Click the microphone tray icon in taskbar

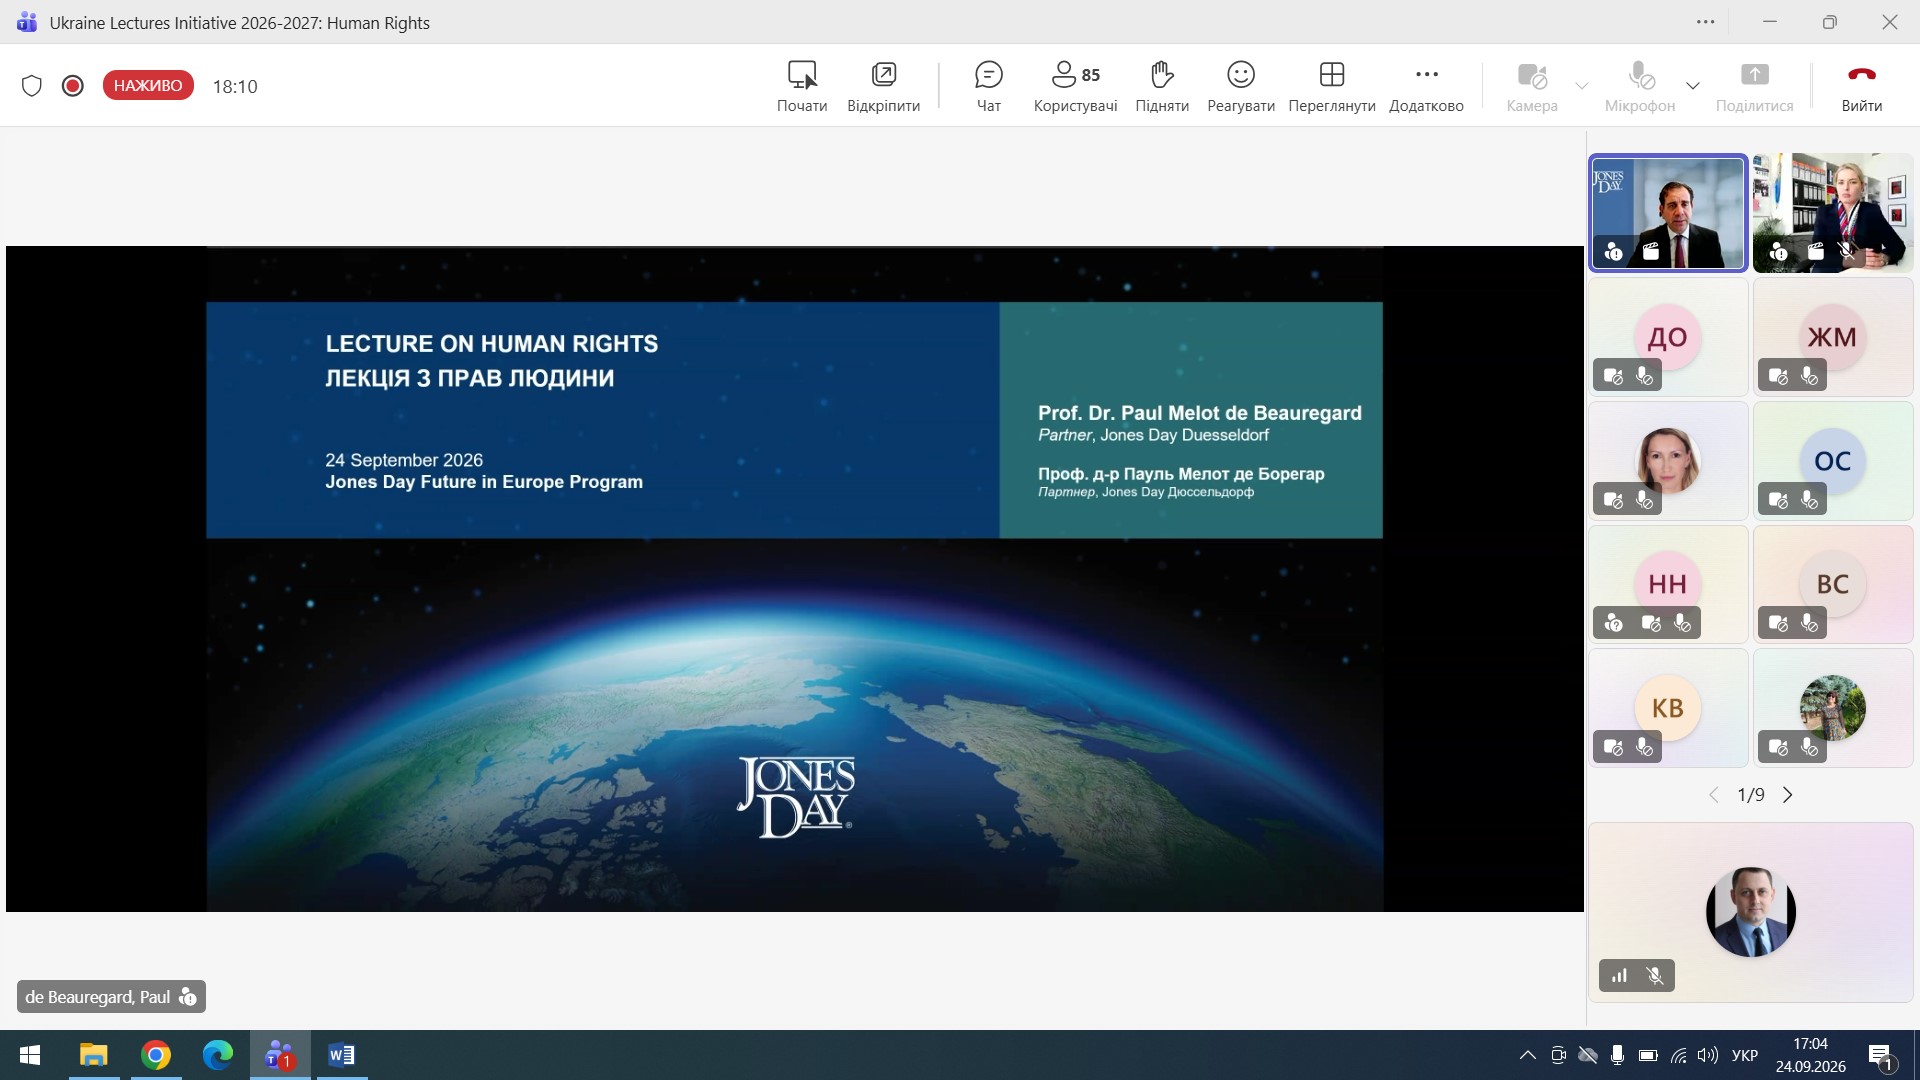[x=1617, y=1055]
